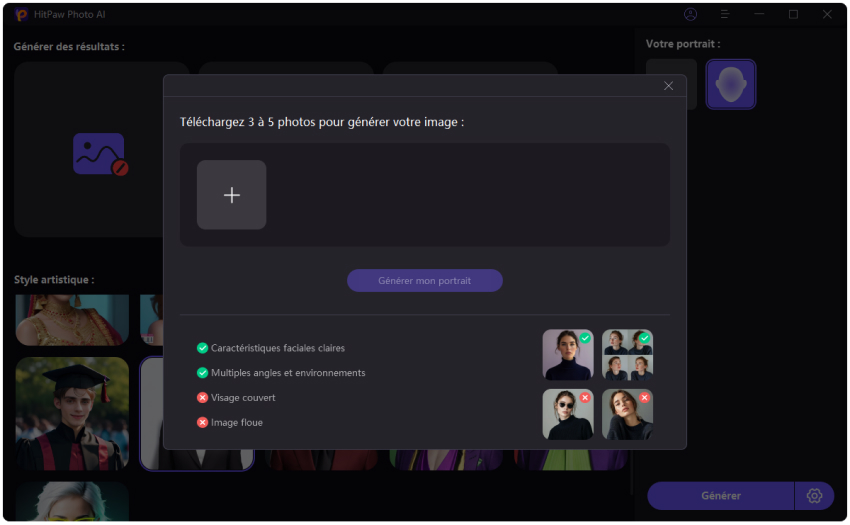
Task: Click green check beside Caractéristiques faciales claires
Action: pyautogui.click(x=202, y=348)
